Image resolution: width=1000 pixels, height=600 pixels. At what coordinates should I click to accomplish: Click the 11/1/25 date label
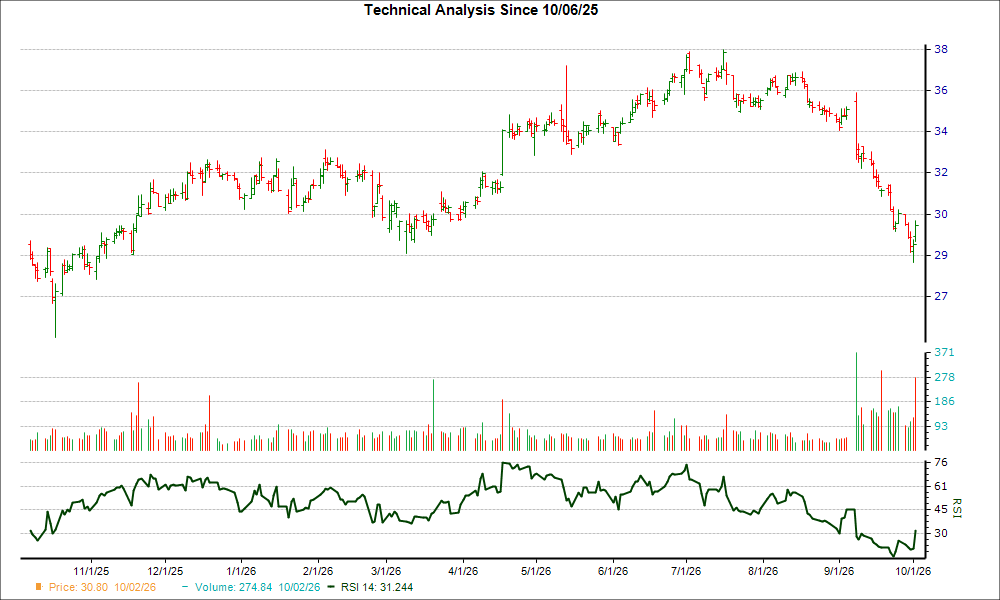click(x=91, y=571)
